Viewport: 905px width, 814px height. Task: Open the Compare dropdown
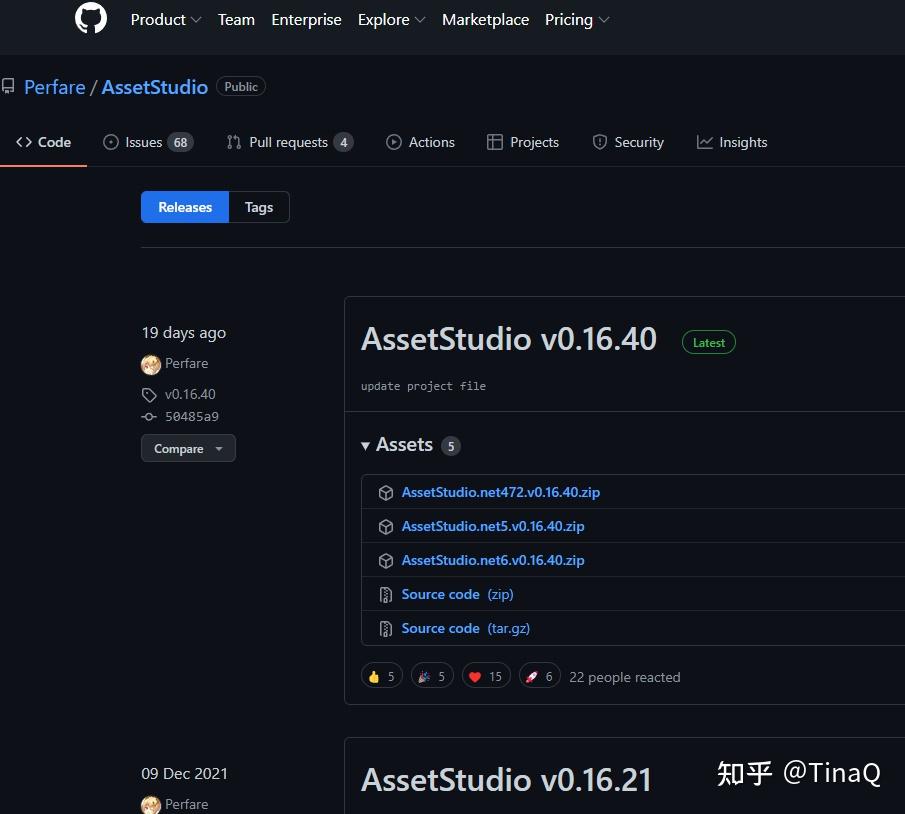click(188, 448)
